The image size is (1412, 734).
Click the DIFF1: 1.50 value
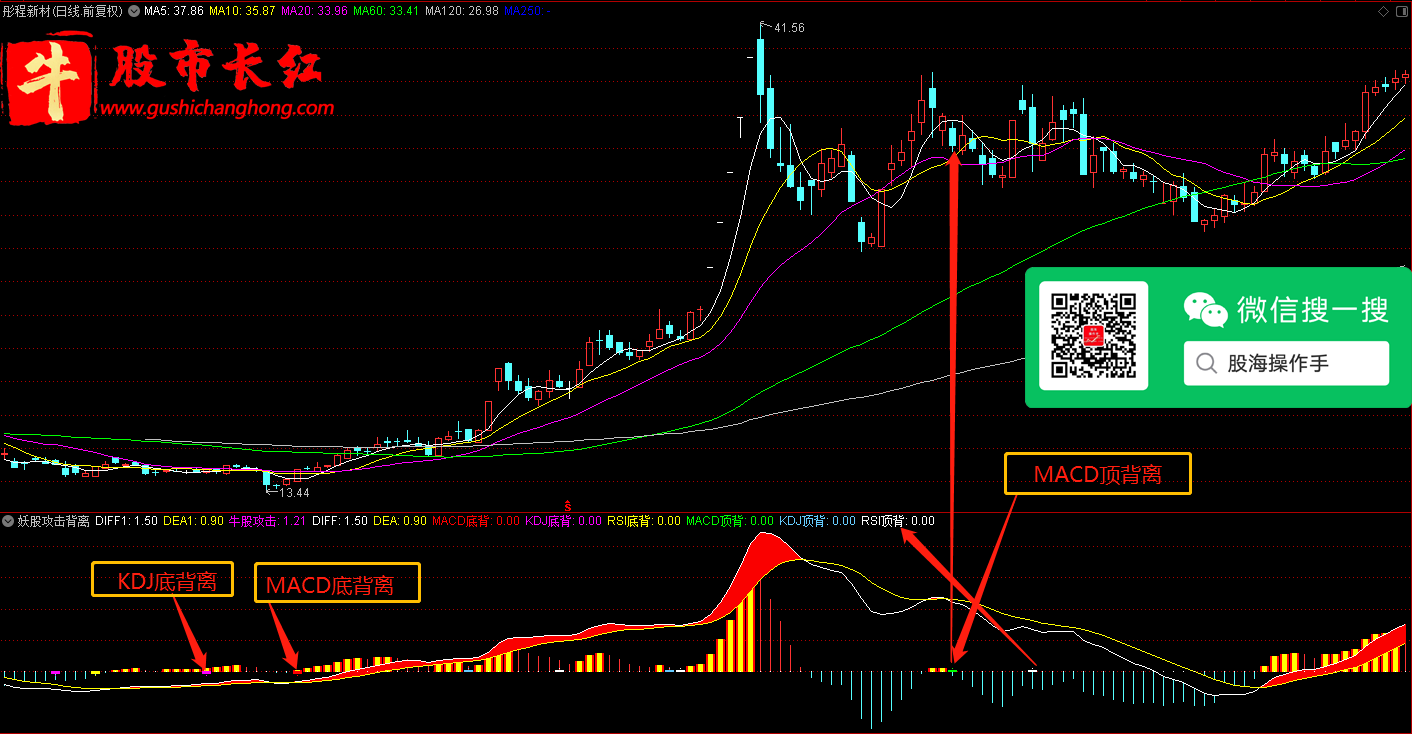[x=126, y=521]
